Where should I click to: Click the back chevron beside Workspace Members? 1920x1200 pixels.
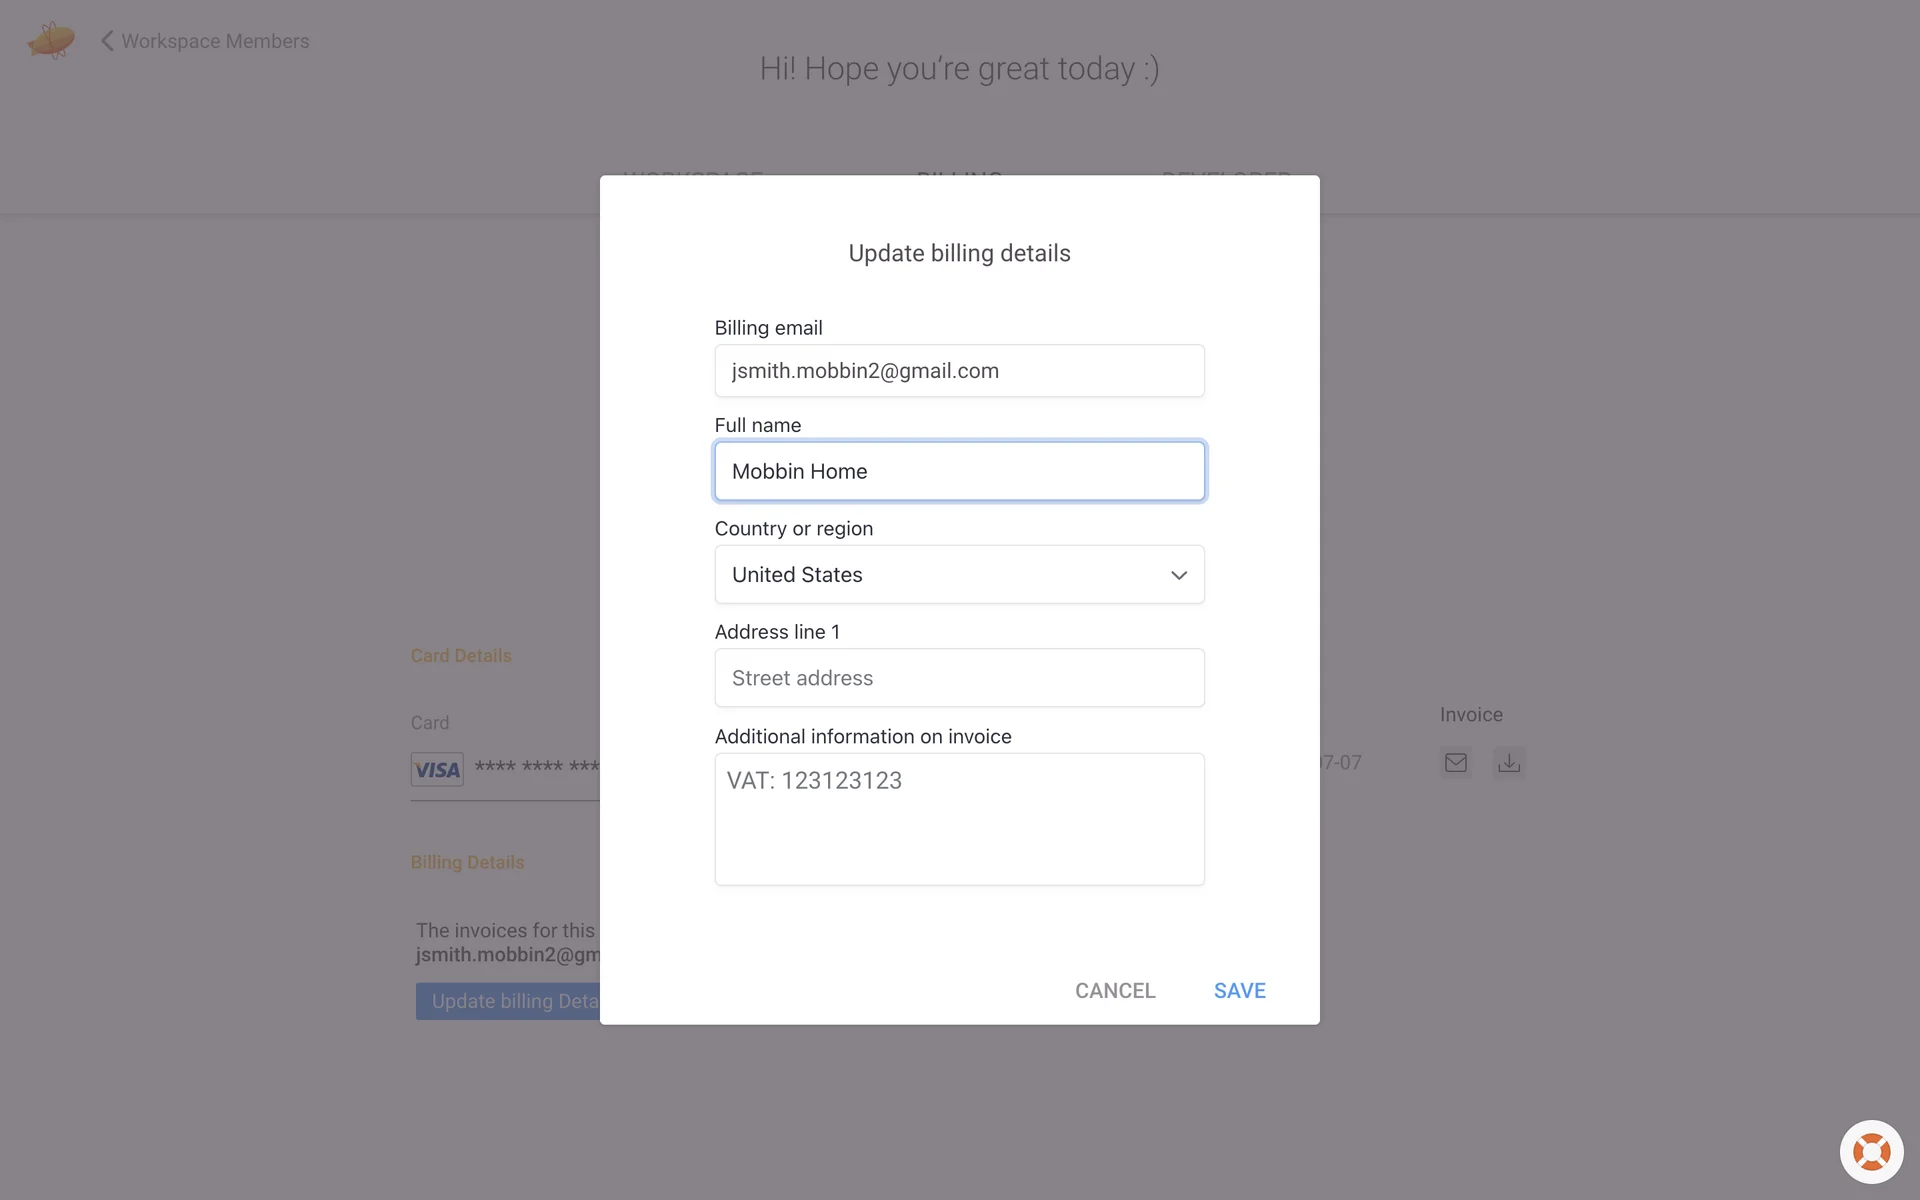(x=107, y=41)
